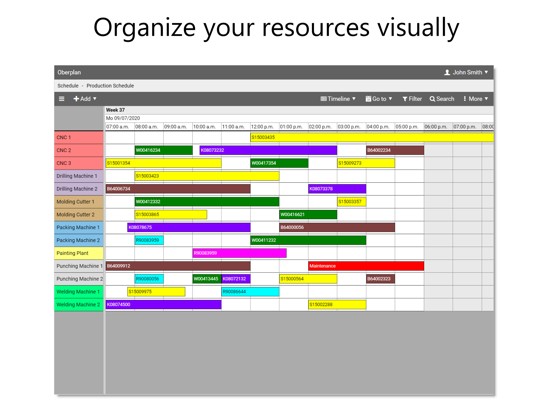This screenshot has height=414, width=552.
Task: Select yellow task S15002288 on Welding Machine 2
Action: [x=337, y=305]
